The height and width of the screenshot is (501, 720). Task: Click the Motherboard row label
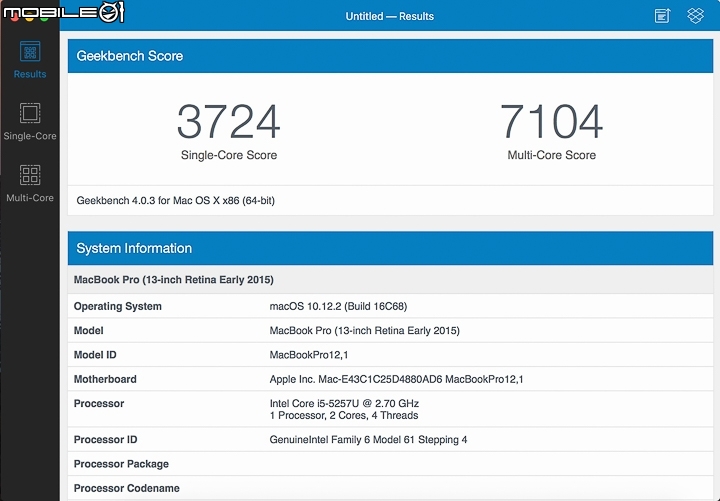[105, 379]
